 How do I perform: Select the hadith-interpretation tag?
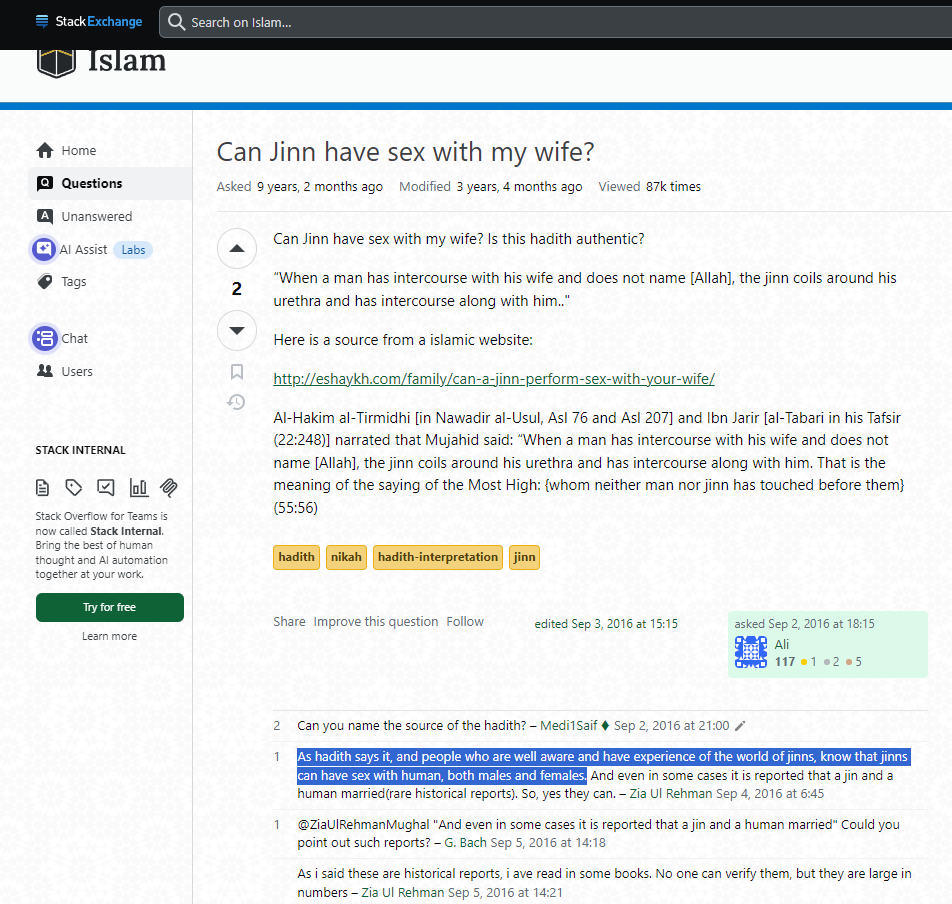(438, 557)
